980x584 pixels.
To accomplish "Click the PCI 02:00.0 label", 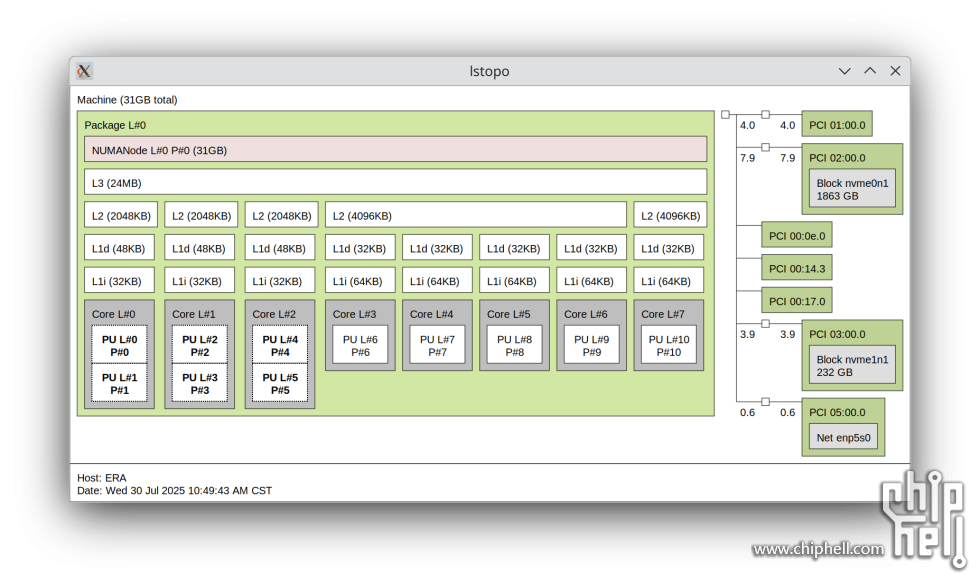I will (837, 158).
